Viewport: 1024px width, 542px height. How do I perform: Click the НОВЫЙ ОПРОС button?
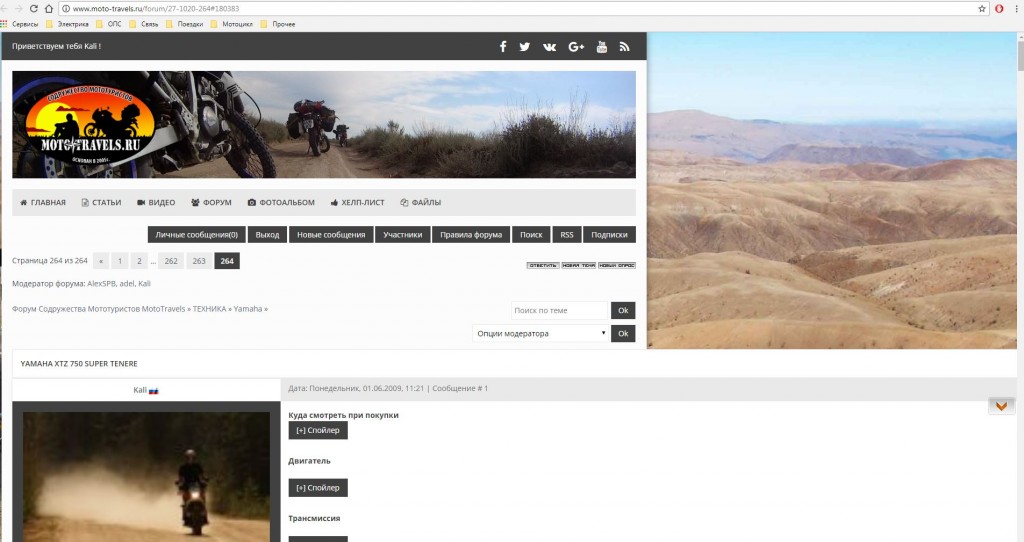pos(617,265)
